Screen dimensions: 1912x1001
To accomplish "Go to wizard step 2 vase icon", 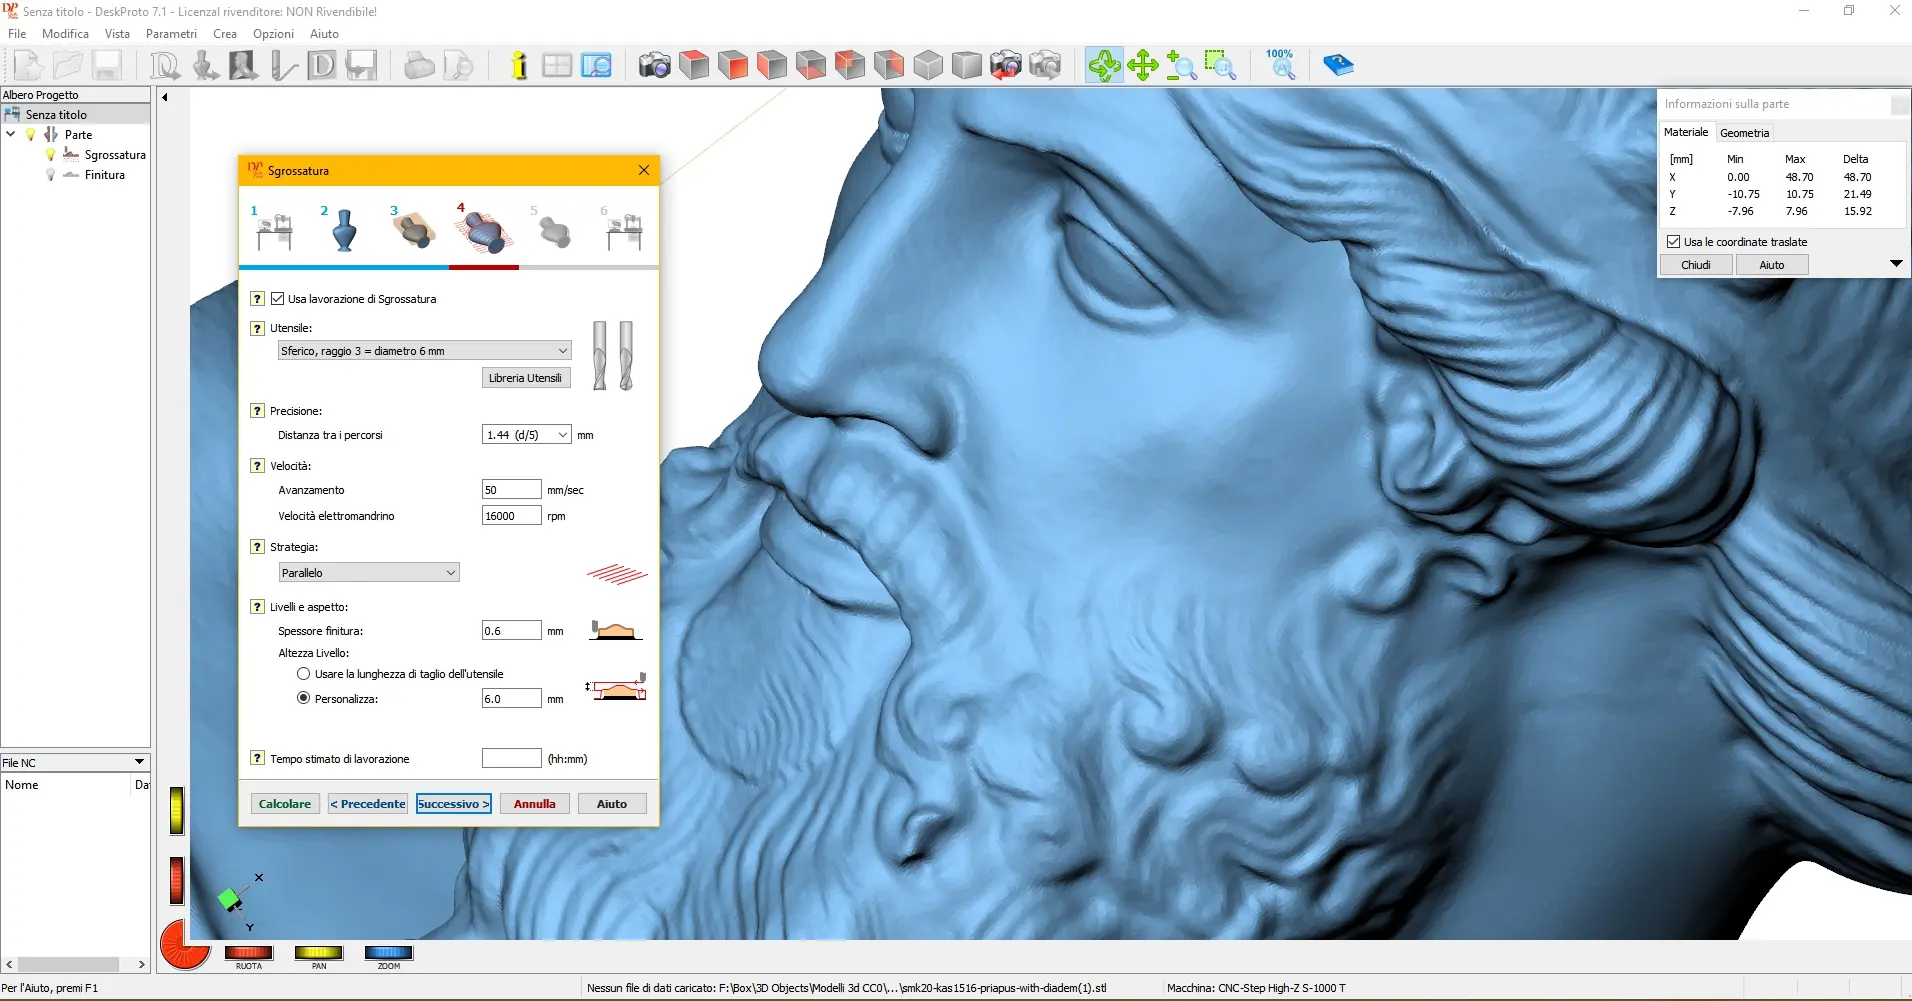I will 343,229.
